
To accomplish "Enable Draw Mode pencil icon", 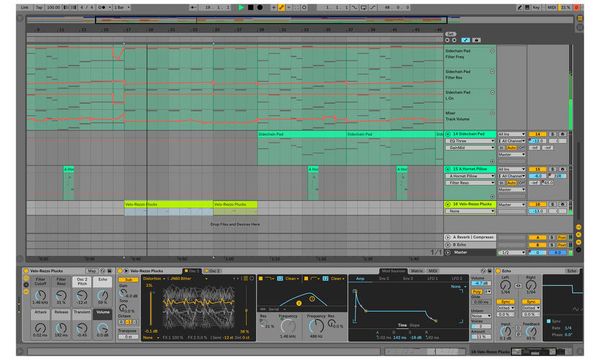I will 520,7.
